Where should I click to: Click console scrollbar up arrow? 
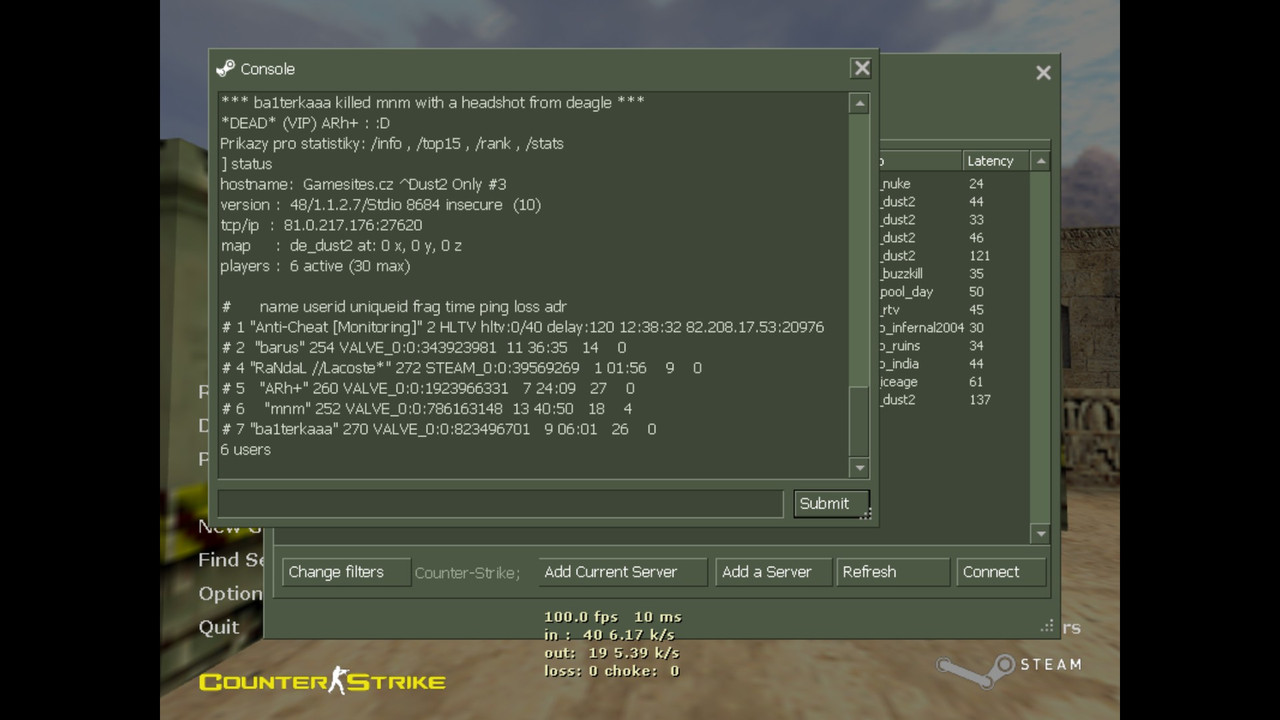pos(859,103)
